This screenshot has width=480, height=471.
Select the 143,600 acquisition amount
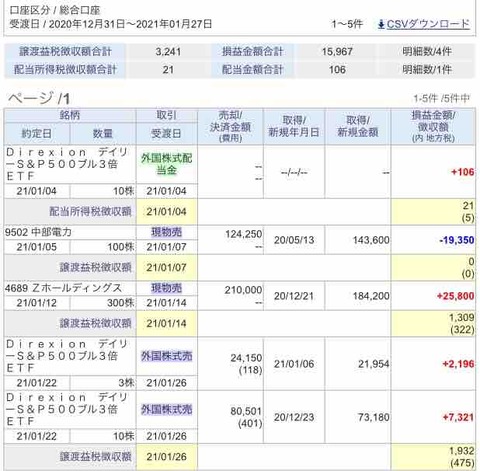371,240
